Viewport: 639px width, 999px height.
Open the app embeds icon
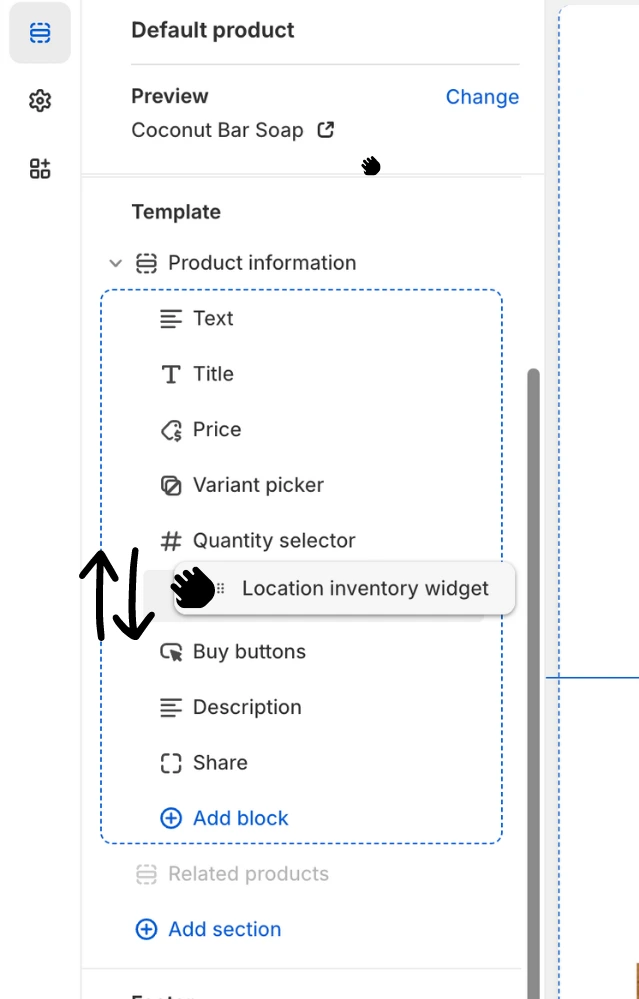pos(40,168)
